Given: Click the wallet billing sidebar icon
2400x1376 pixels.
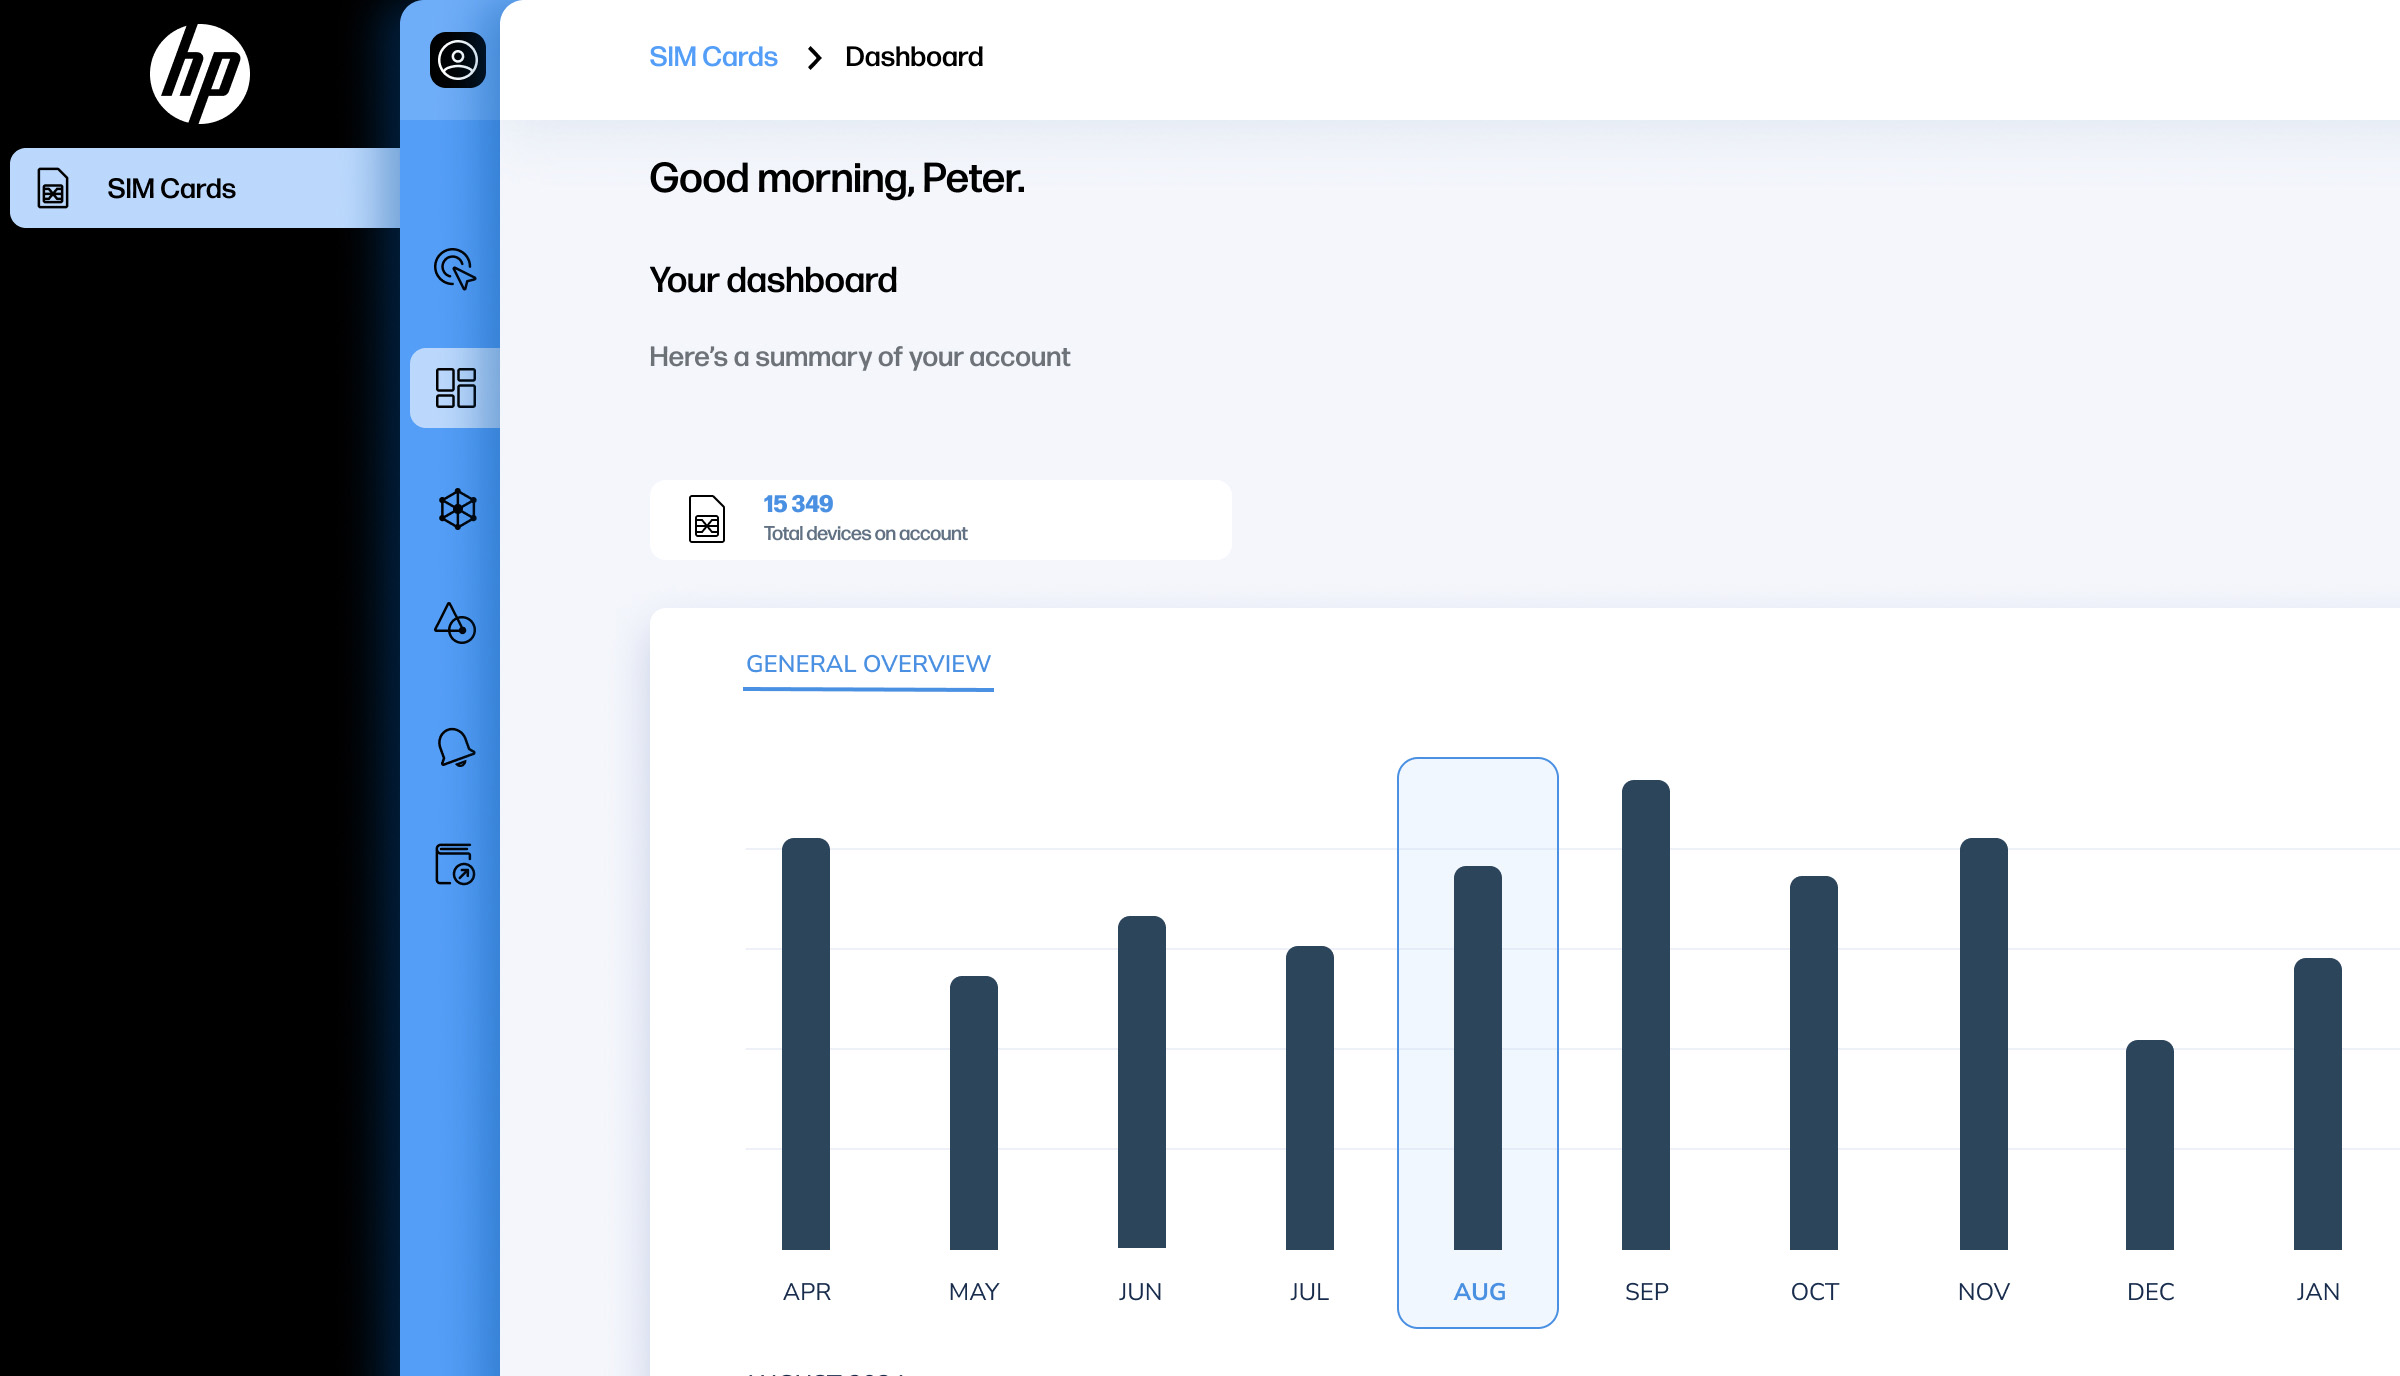Looking at the screenshot, I should (455, 864).
